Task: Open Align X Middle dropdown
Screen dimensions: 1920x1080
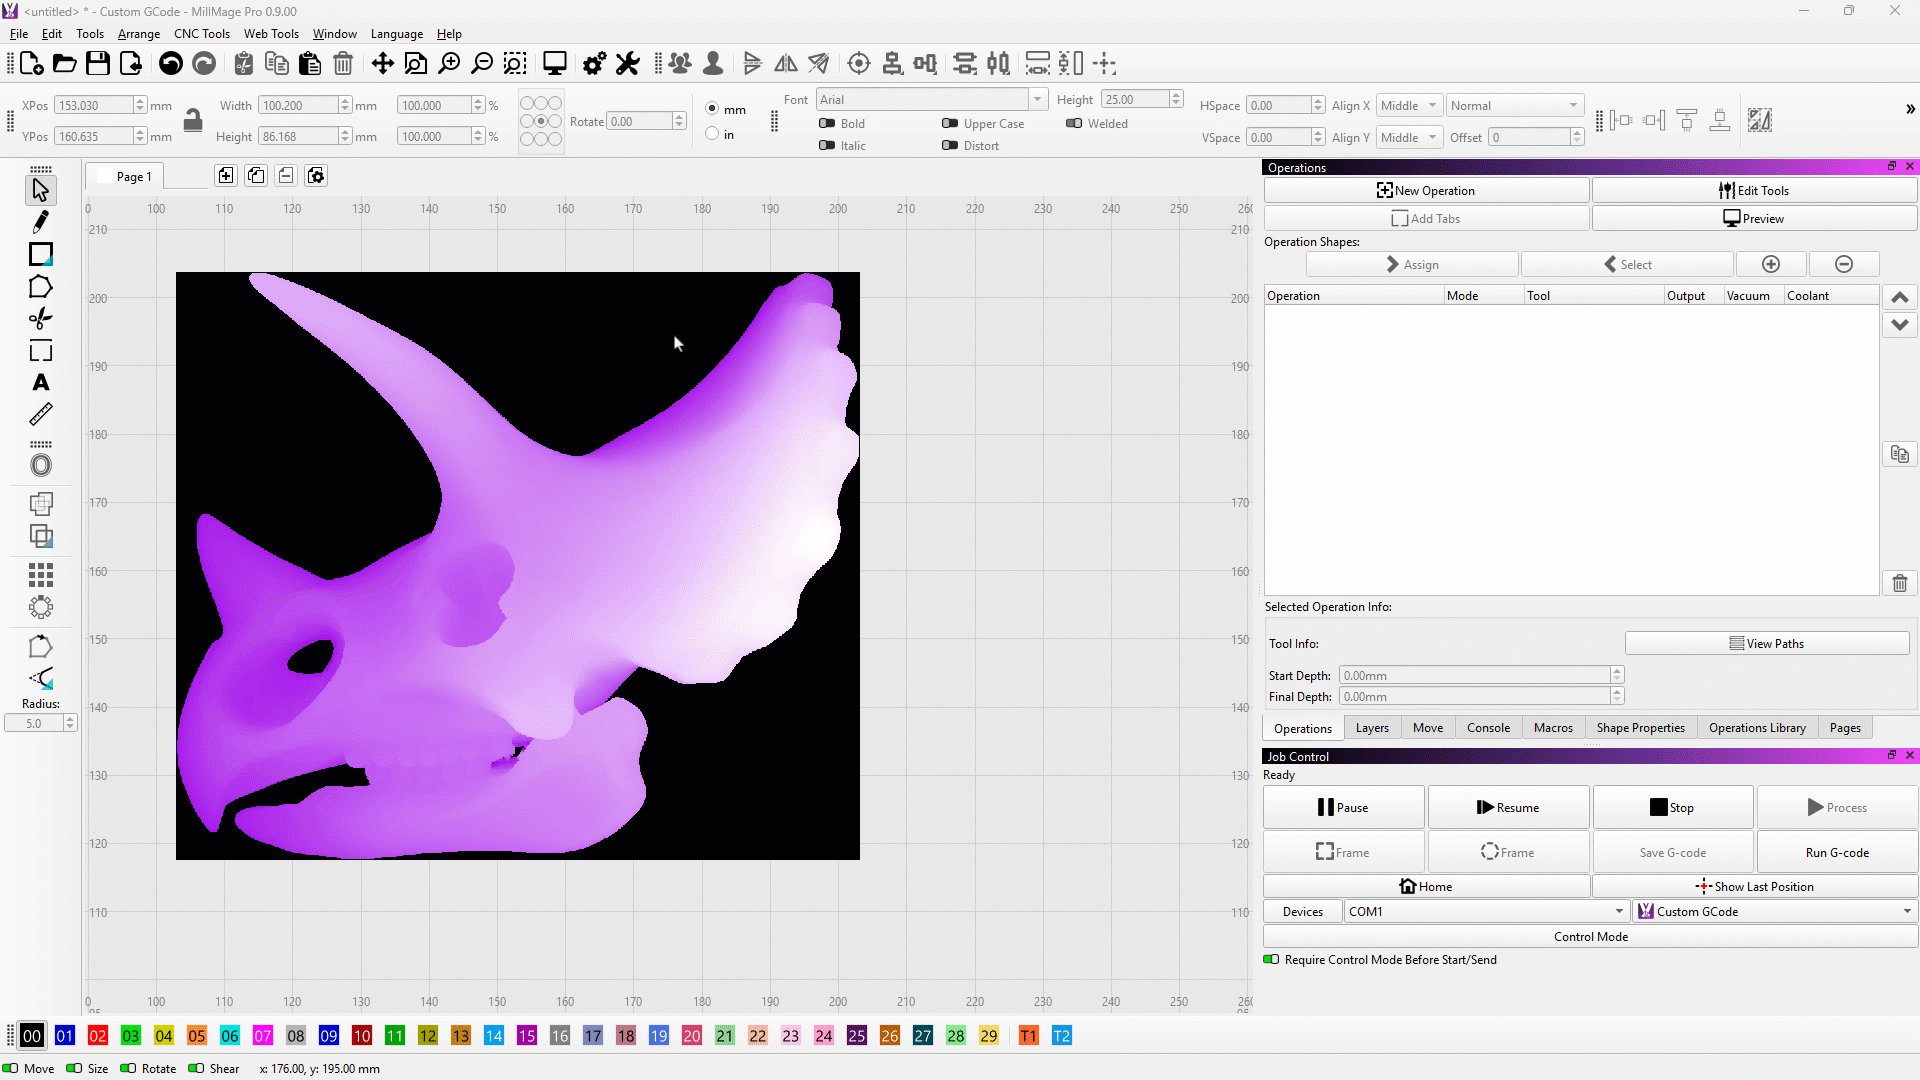Action: point(1409,105)
